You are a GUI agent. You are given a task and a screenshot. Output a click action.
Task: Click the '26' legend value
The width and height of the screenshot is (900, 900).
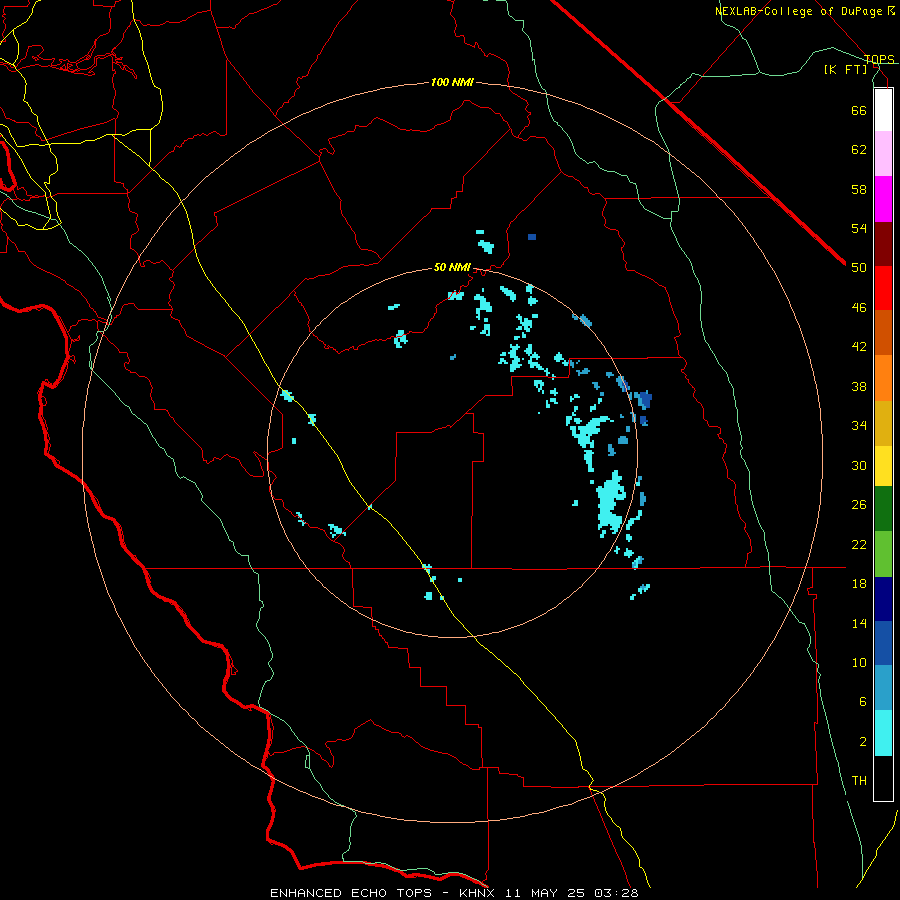859,505
